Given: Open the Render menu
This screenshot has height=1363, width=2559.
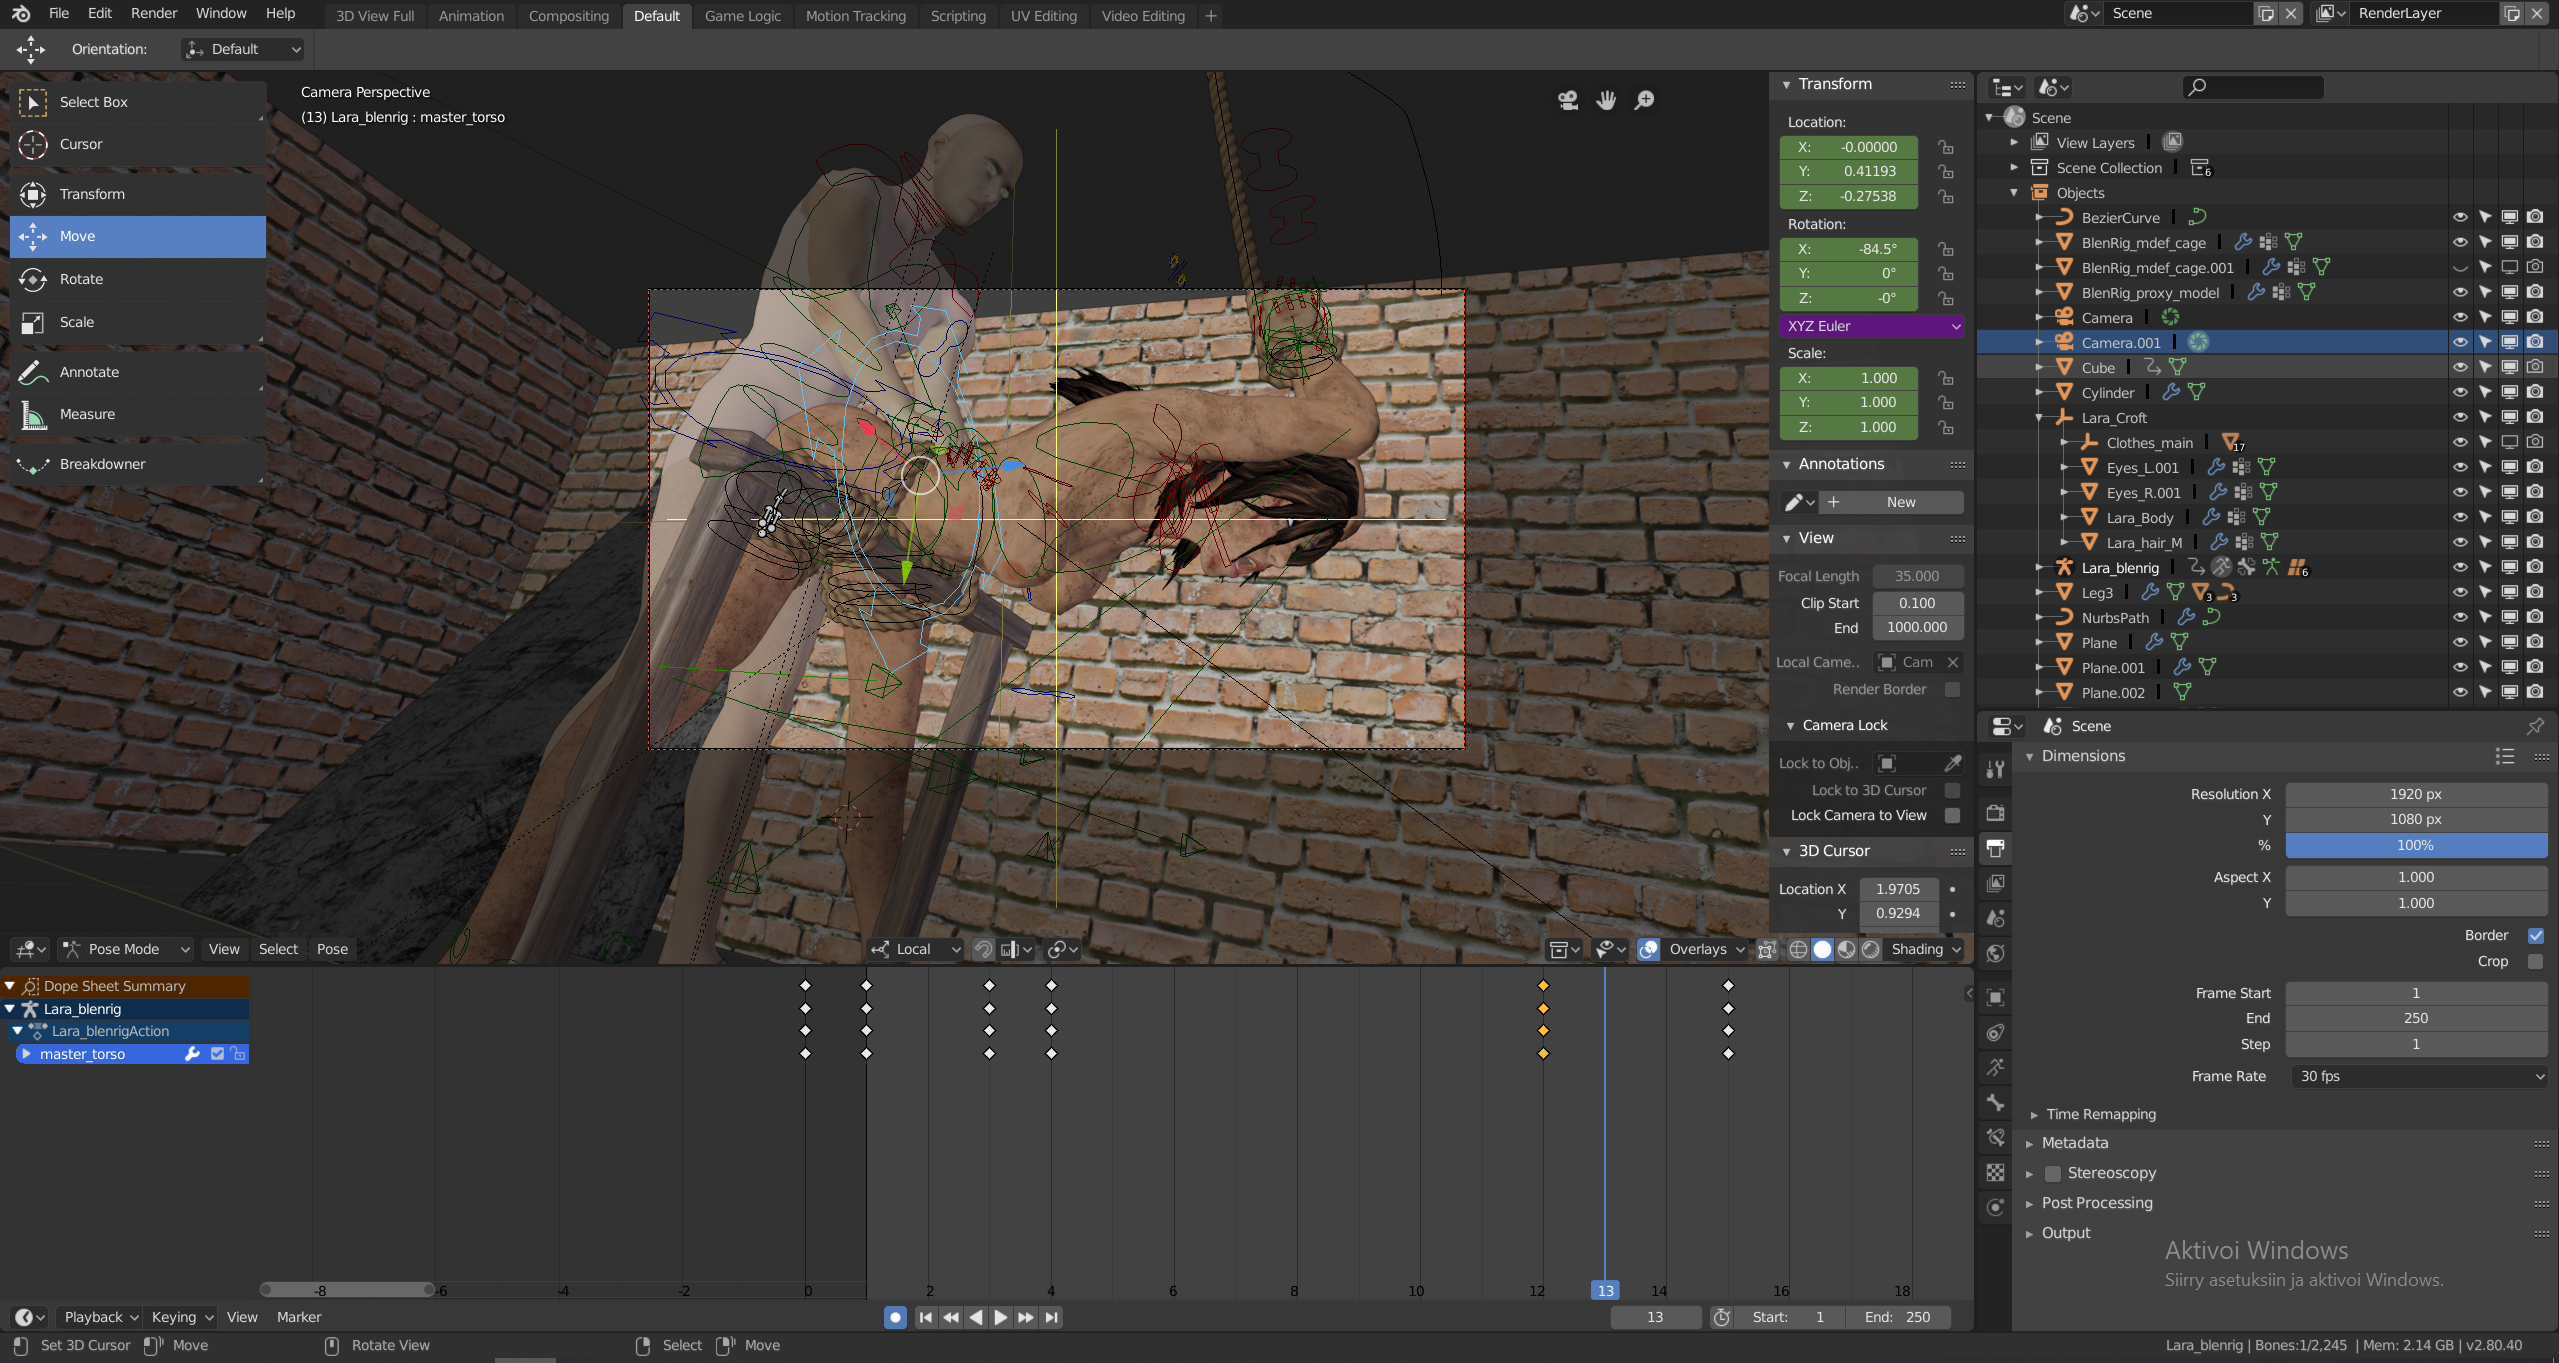Looking at the screenshot, I should pos(154,14).
